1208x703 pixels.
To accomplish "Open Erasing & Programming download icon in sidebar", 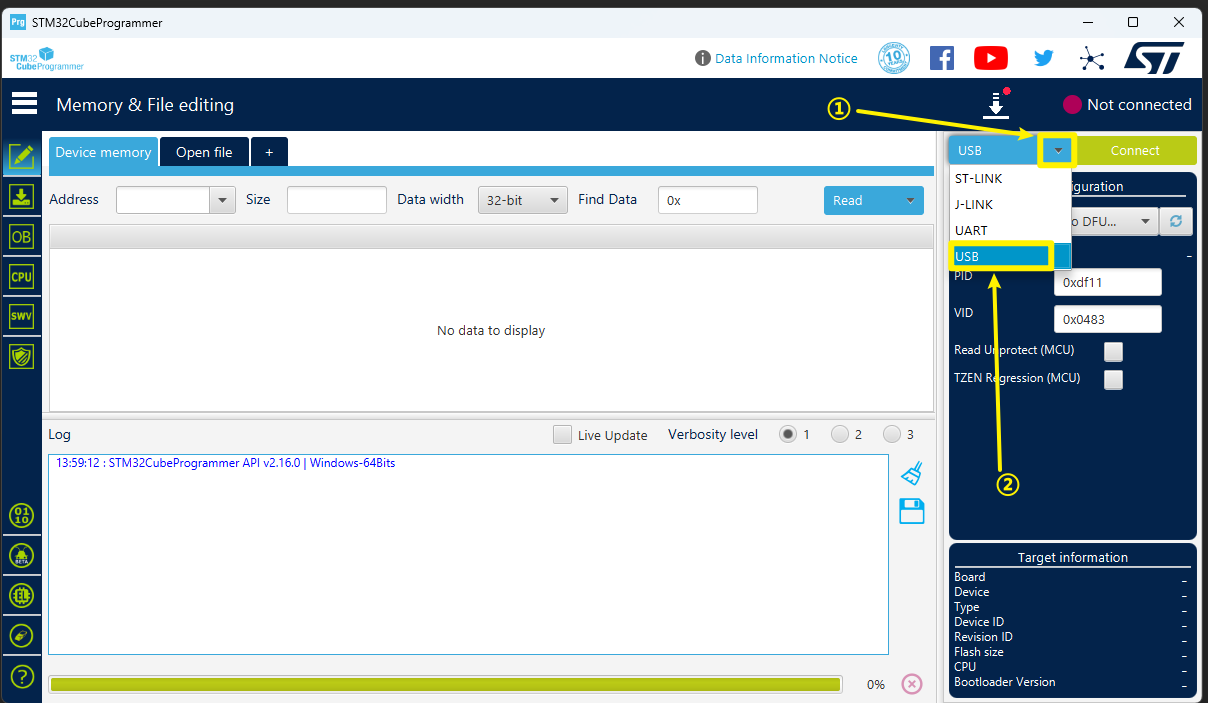I will (21, 197).
